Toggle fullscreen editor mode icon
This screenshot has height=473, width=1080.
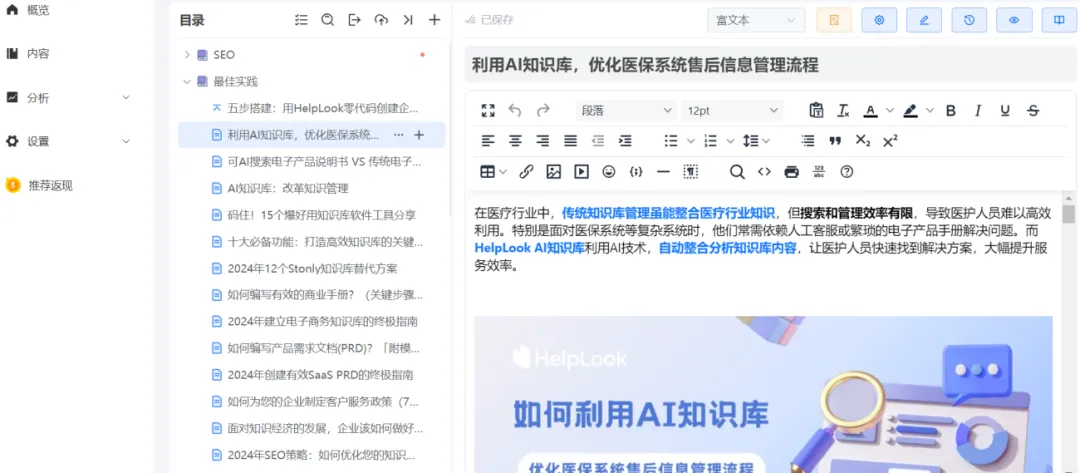(488, 110)
